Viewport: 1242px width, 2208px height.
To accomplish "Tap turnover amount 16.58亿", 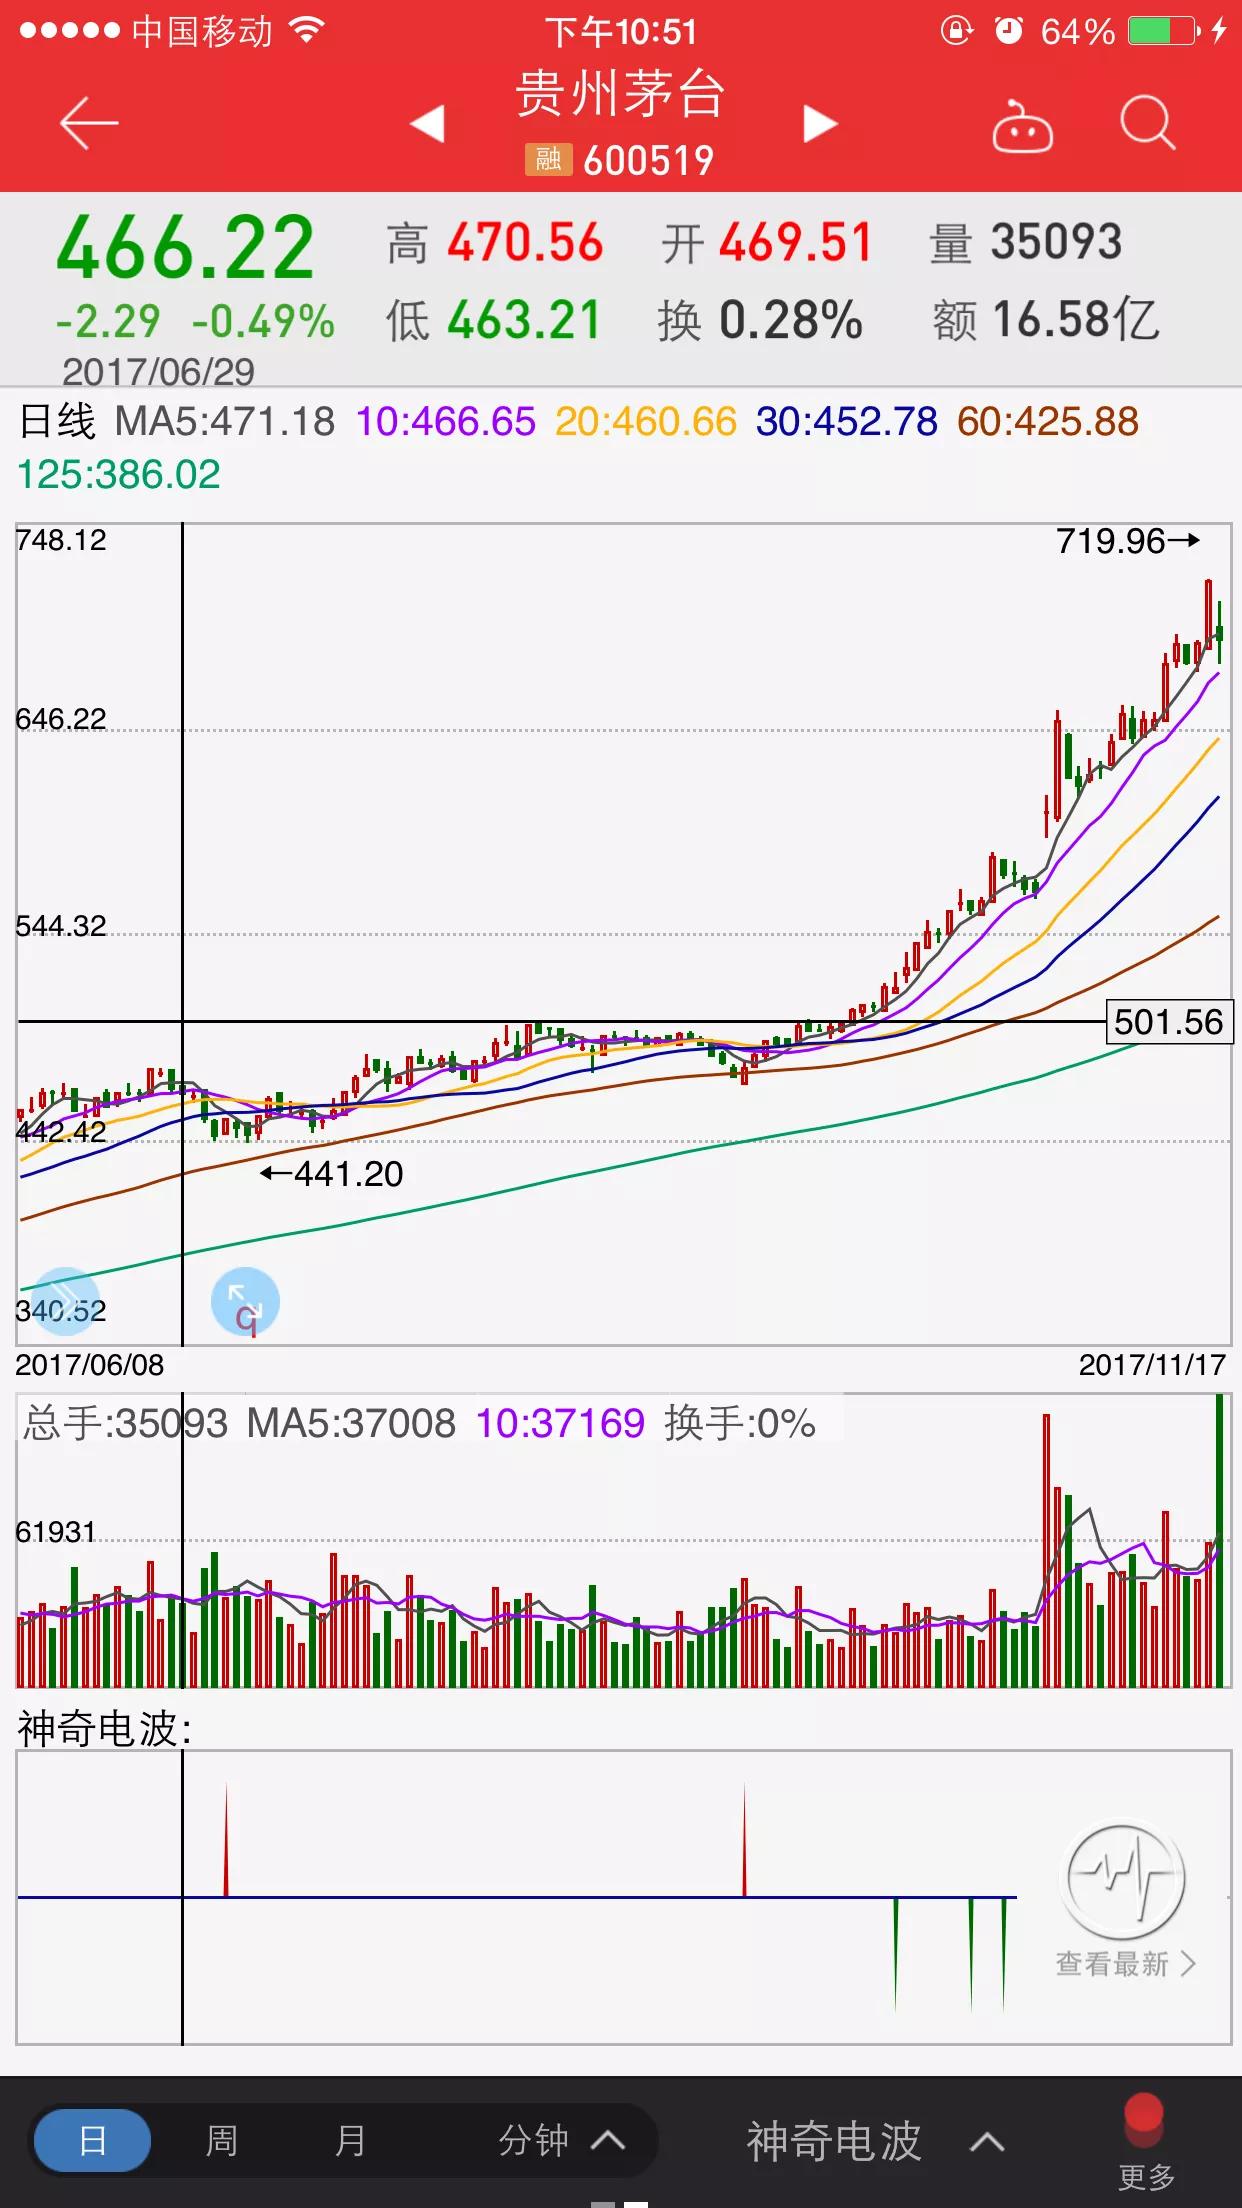I will (x=1076, y=321).
